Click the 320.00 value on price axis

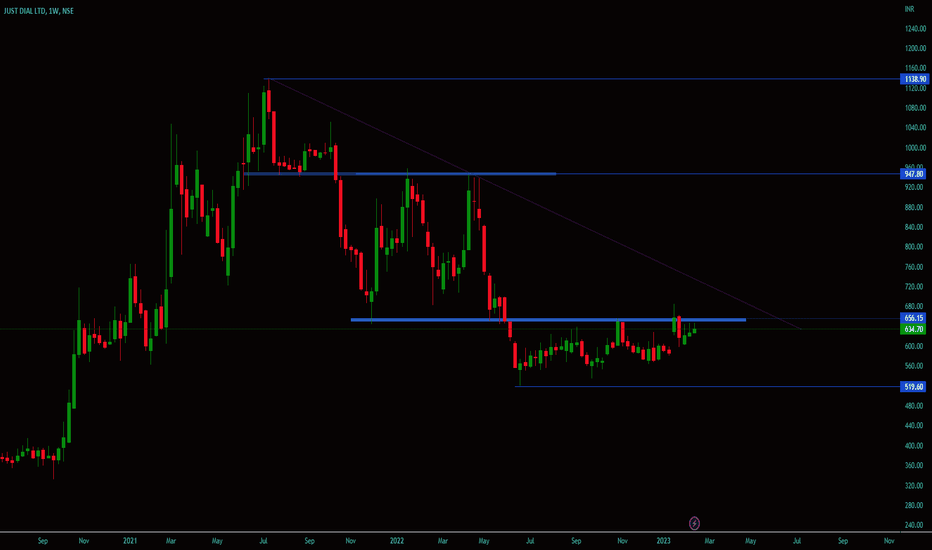click(x=915, y=485)
